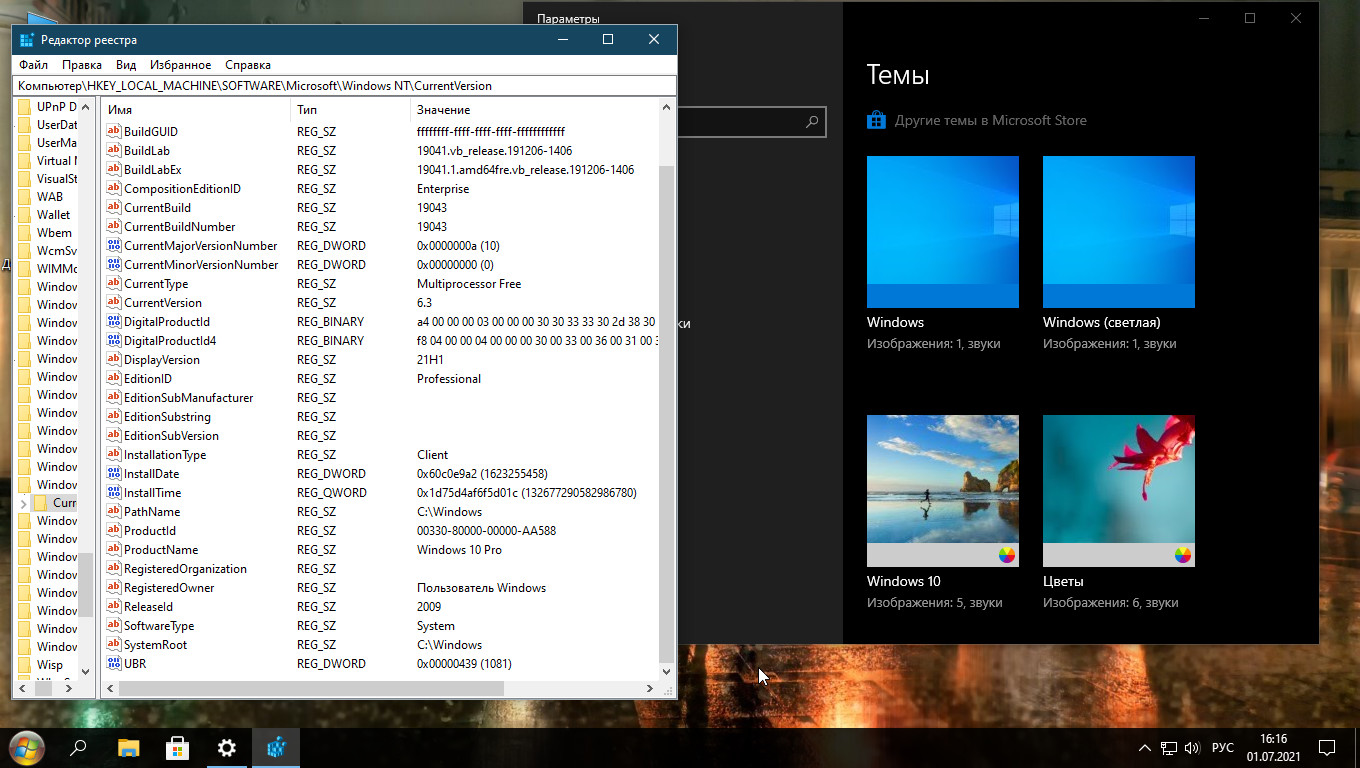Image resolution: width=1360 pixels, height=768 pixels.
Task: Click the volume speaker tray icon
Action: [x=1192, y=748]
